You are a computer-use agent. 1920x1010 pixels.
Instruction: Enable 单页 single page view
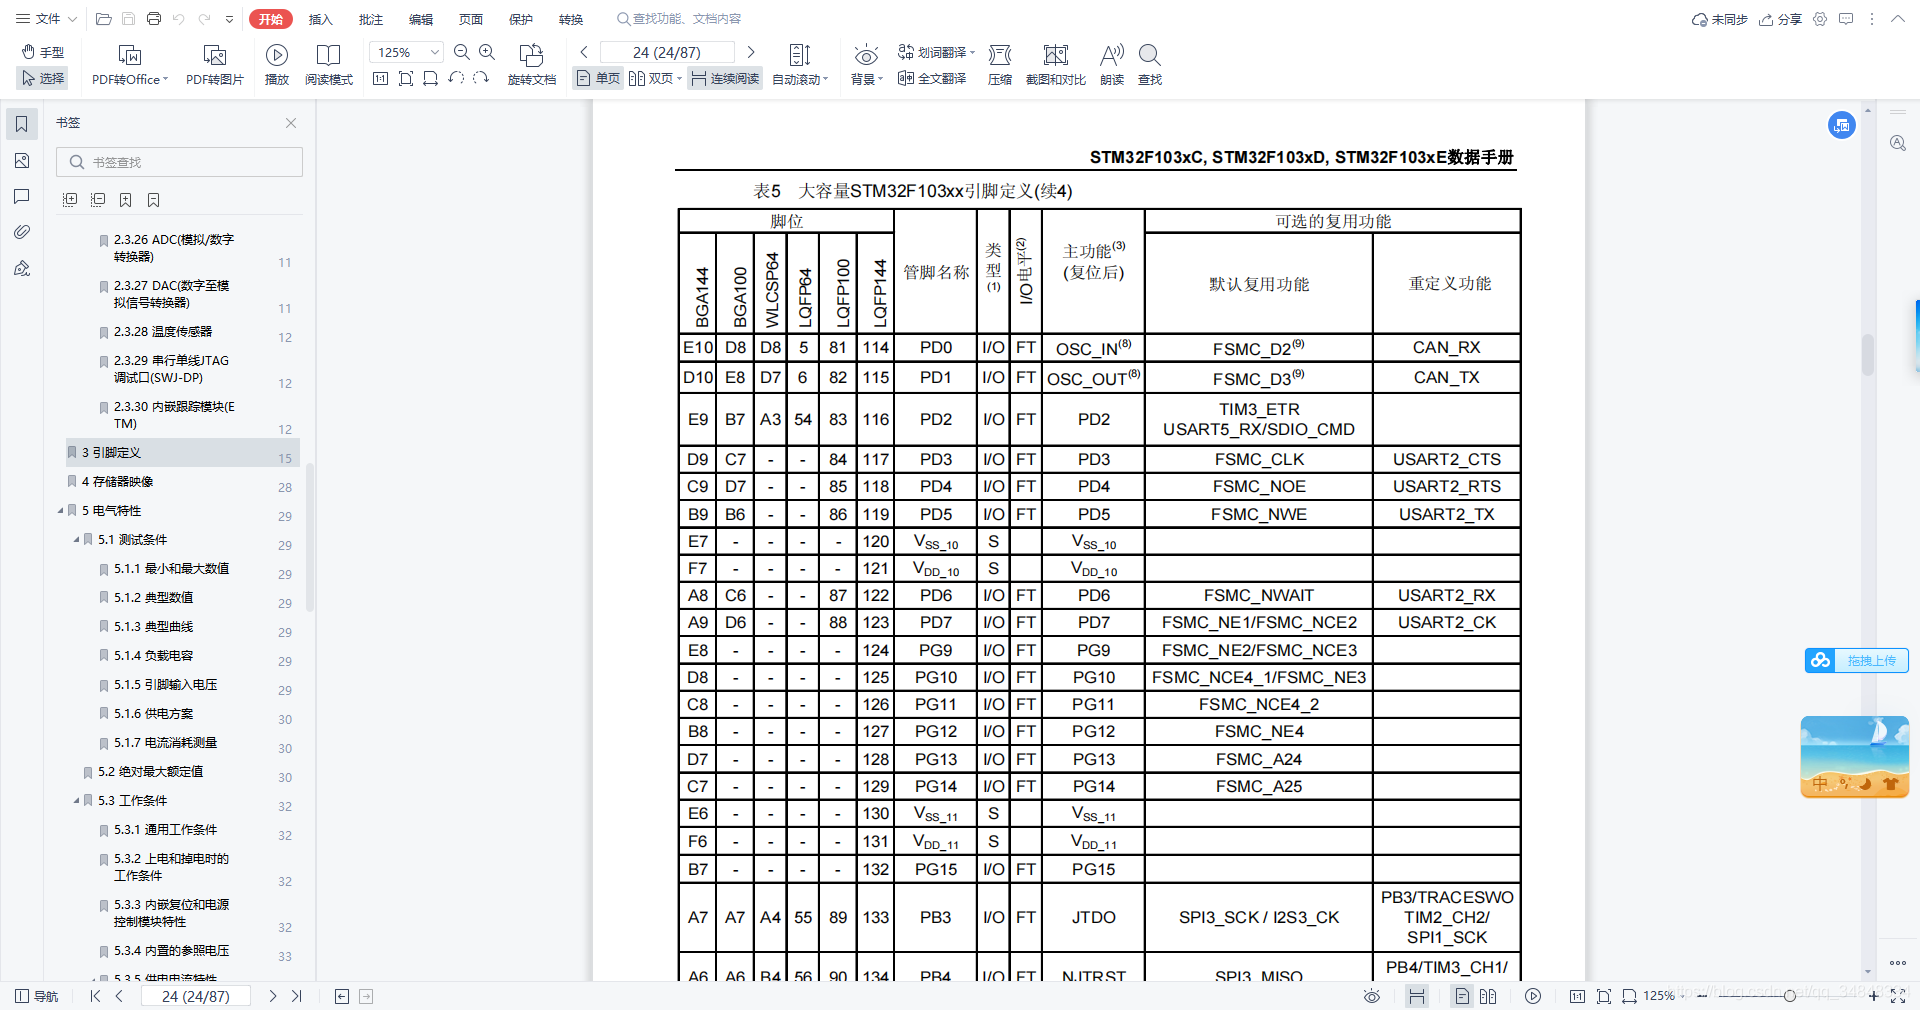click(598, 78)
